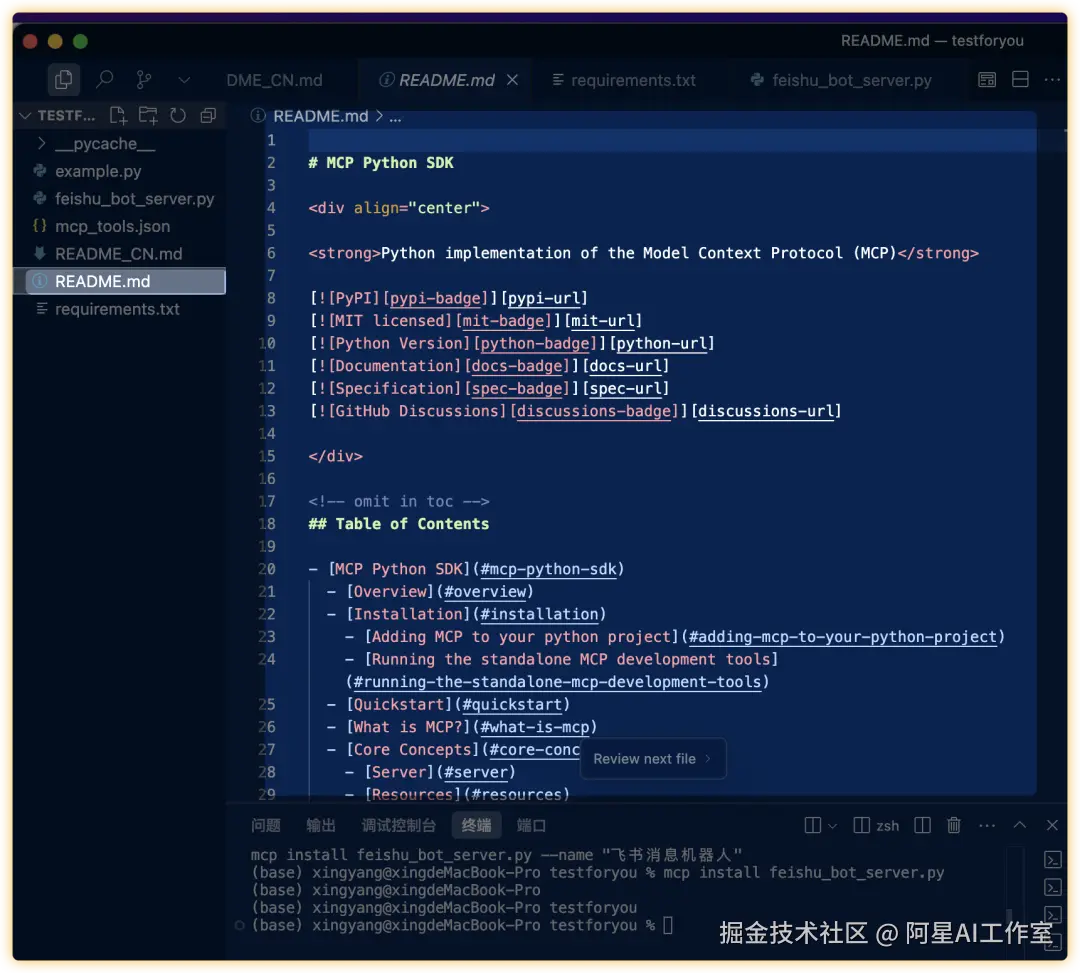Create a new folder in explorer
This screenshot has height=973, width=1080.
coord(148,116)
